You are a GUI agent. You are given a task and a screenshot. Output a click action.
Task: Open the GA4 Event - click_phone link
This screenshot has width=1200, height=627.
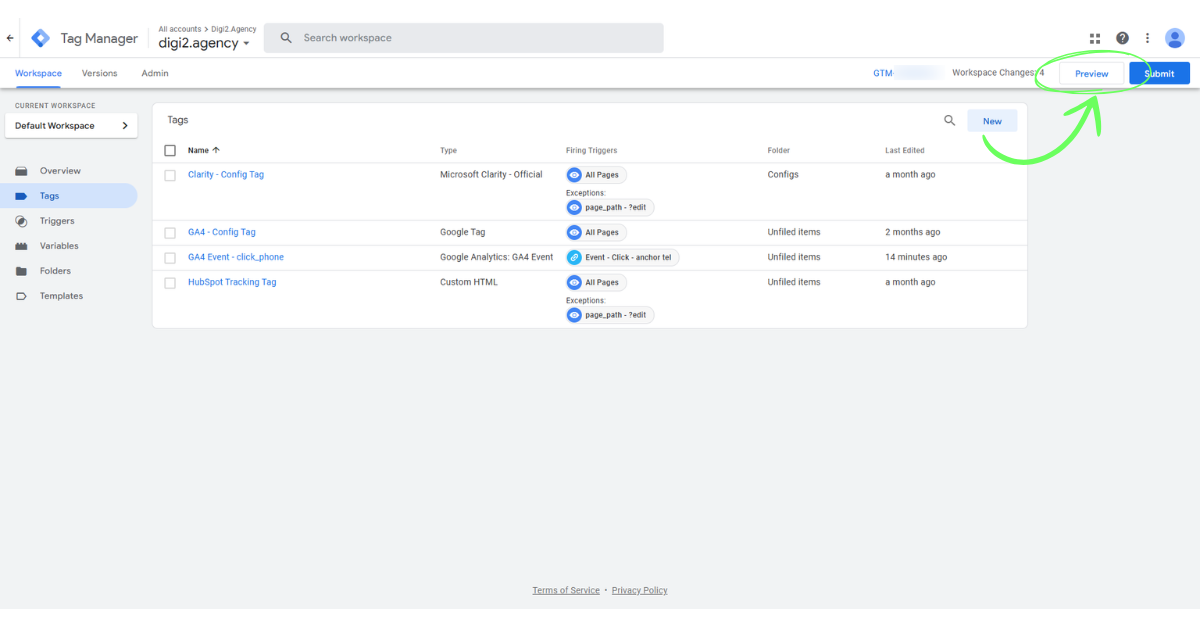tap(236, 257)
